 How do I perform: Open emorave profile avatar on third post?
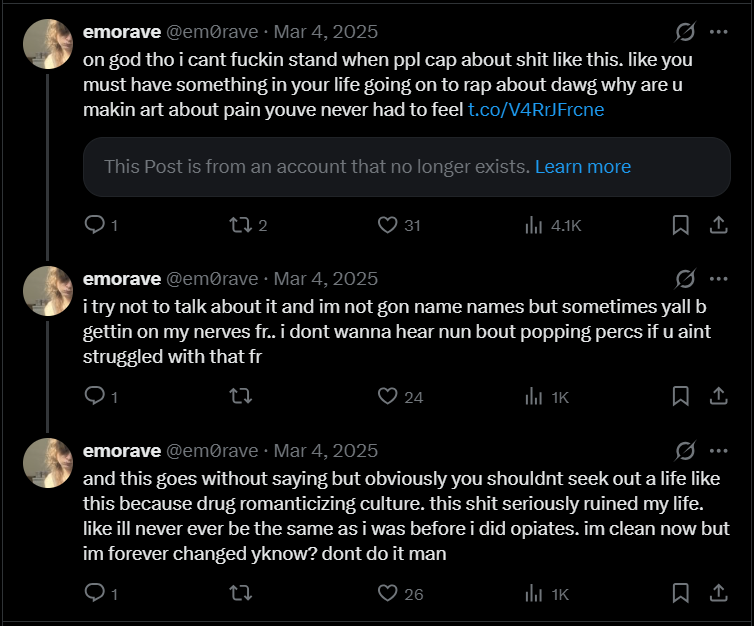(47, 463)
